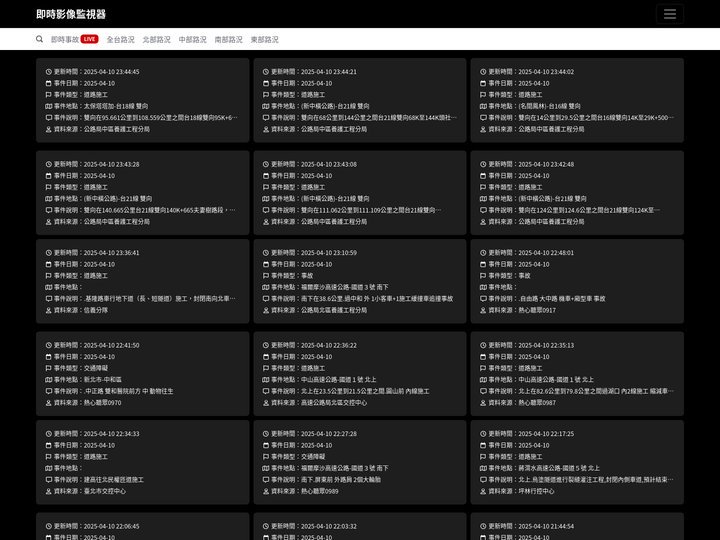Switch to the 東部路況 tab

[x=264, y=39]
